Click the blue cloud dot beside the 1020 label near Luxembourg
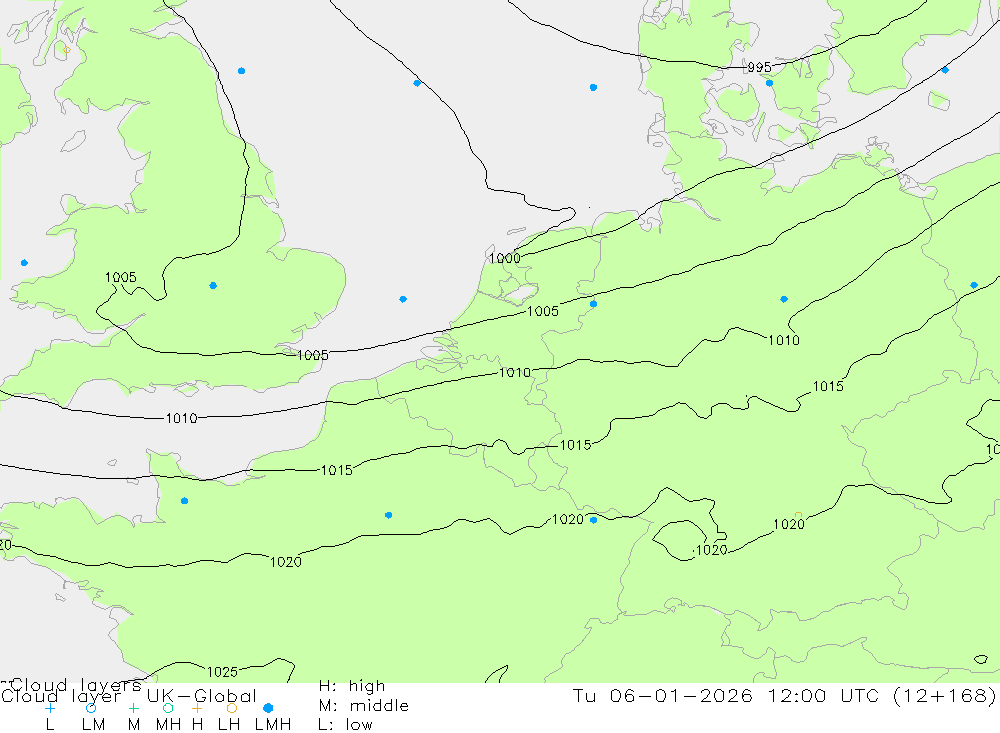This screenshot has height=733, width=1000. click(594, 520)
